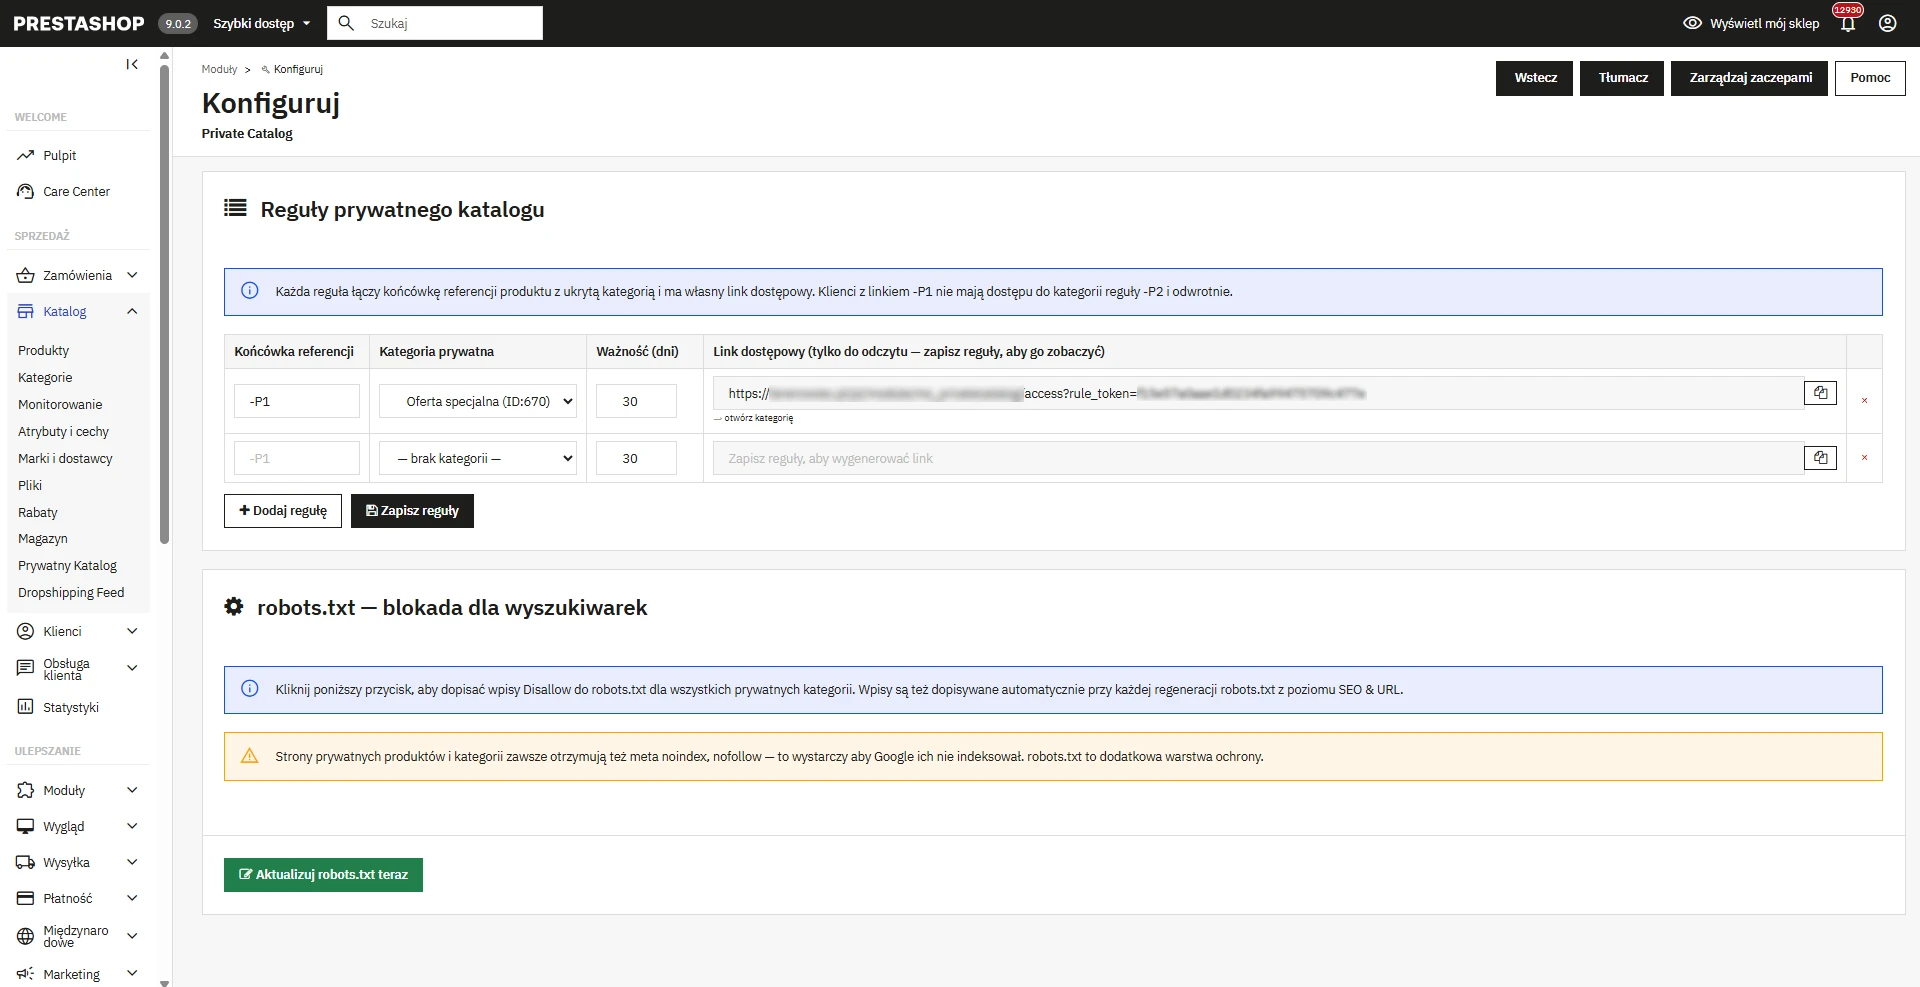Open Rabaty in the Katalog submenu
This screenshot has height=987, width=1920.
[38, 512]
